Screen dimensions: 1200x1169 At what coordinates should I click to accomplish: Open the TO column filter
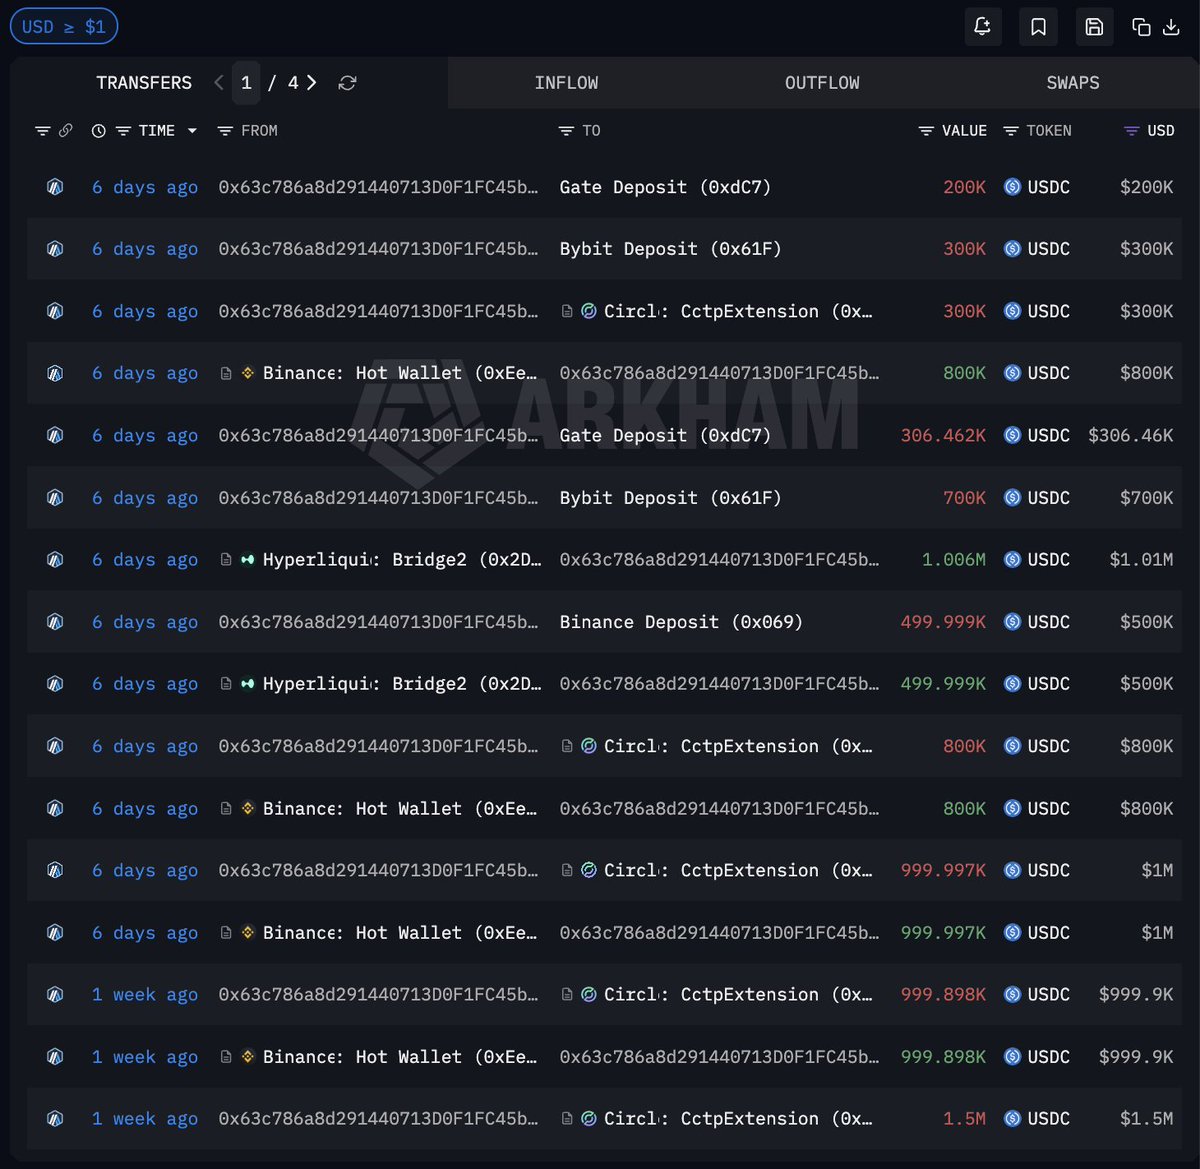click(566, 131)
